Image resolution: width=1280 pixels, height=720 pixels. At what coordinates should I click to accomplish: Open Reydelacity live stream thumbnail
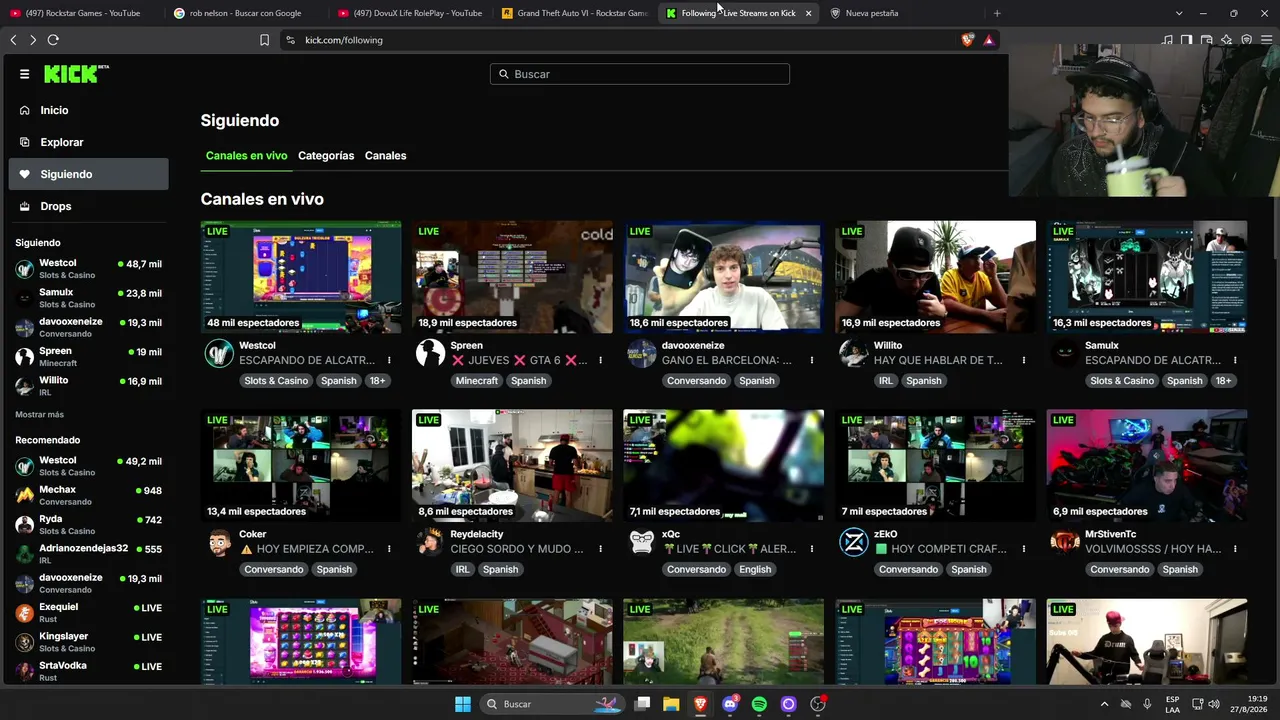coord(512,465)
